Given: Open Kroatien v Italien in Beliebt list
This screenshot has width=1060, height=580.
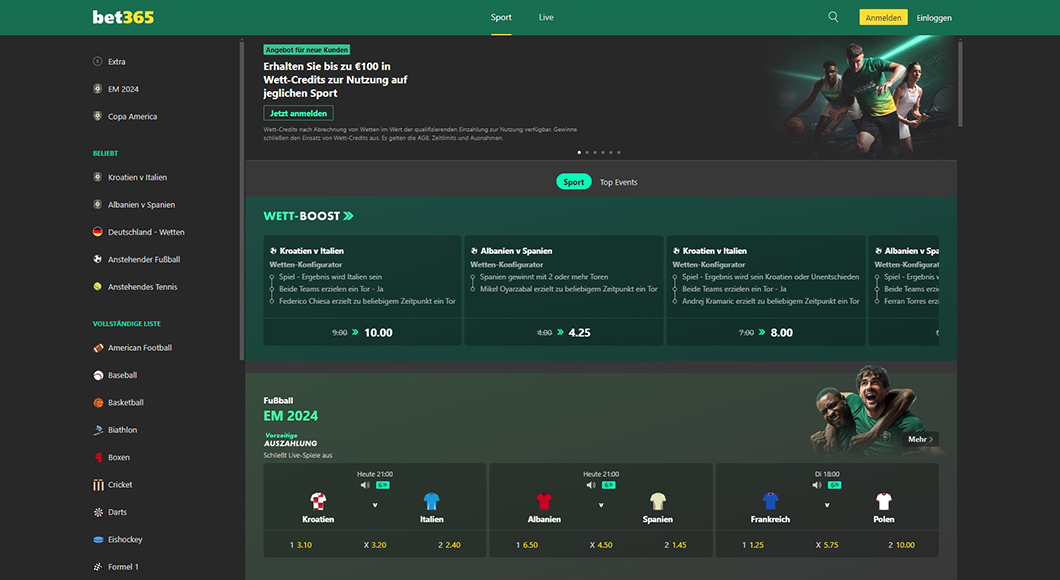Looking at the screenshot, I should (137, 177).
